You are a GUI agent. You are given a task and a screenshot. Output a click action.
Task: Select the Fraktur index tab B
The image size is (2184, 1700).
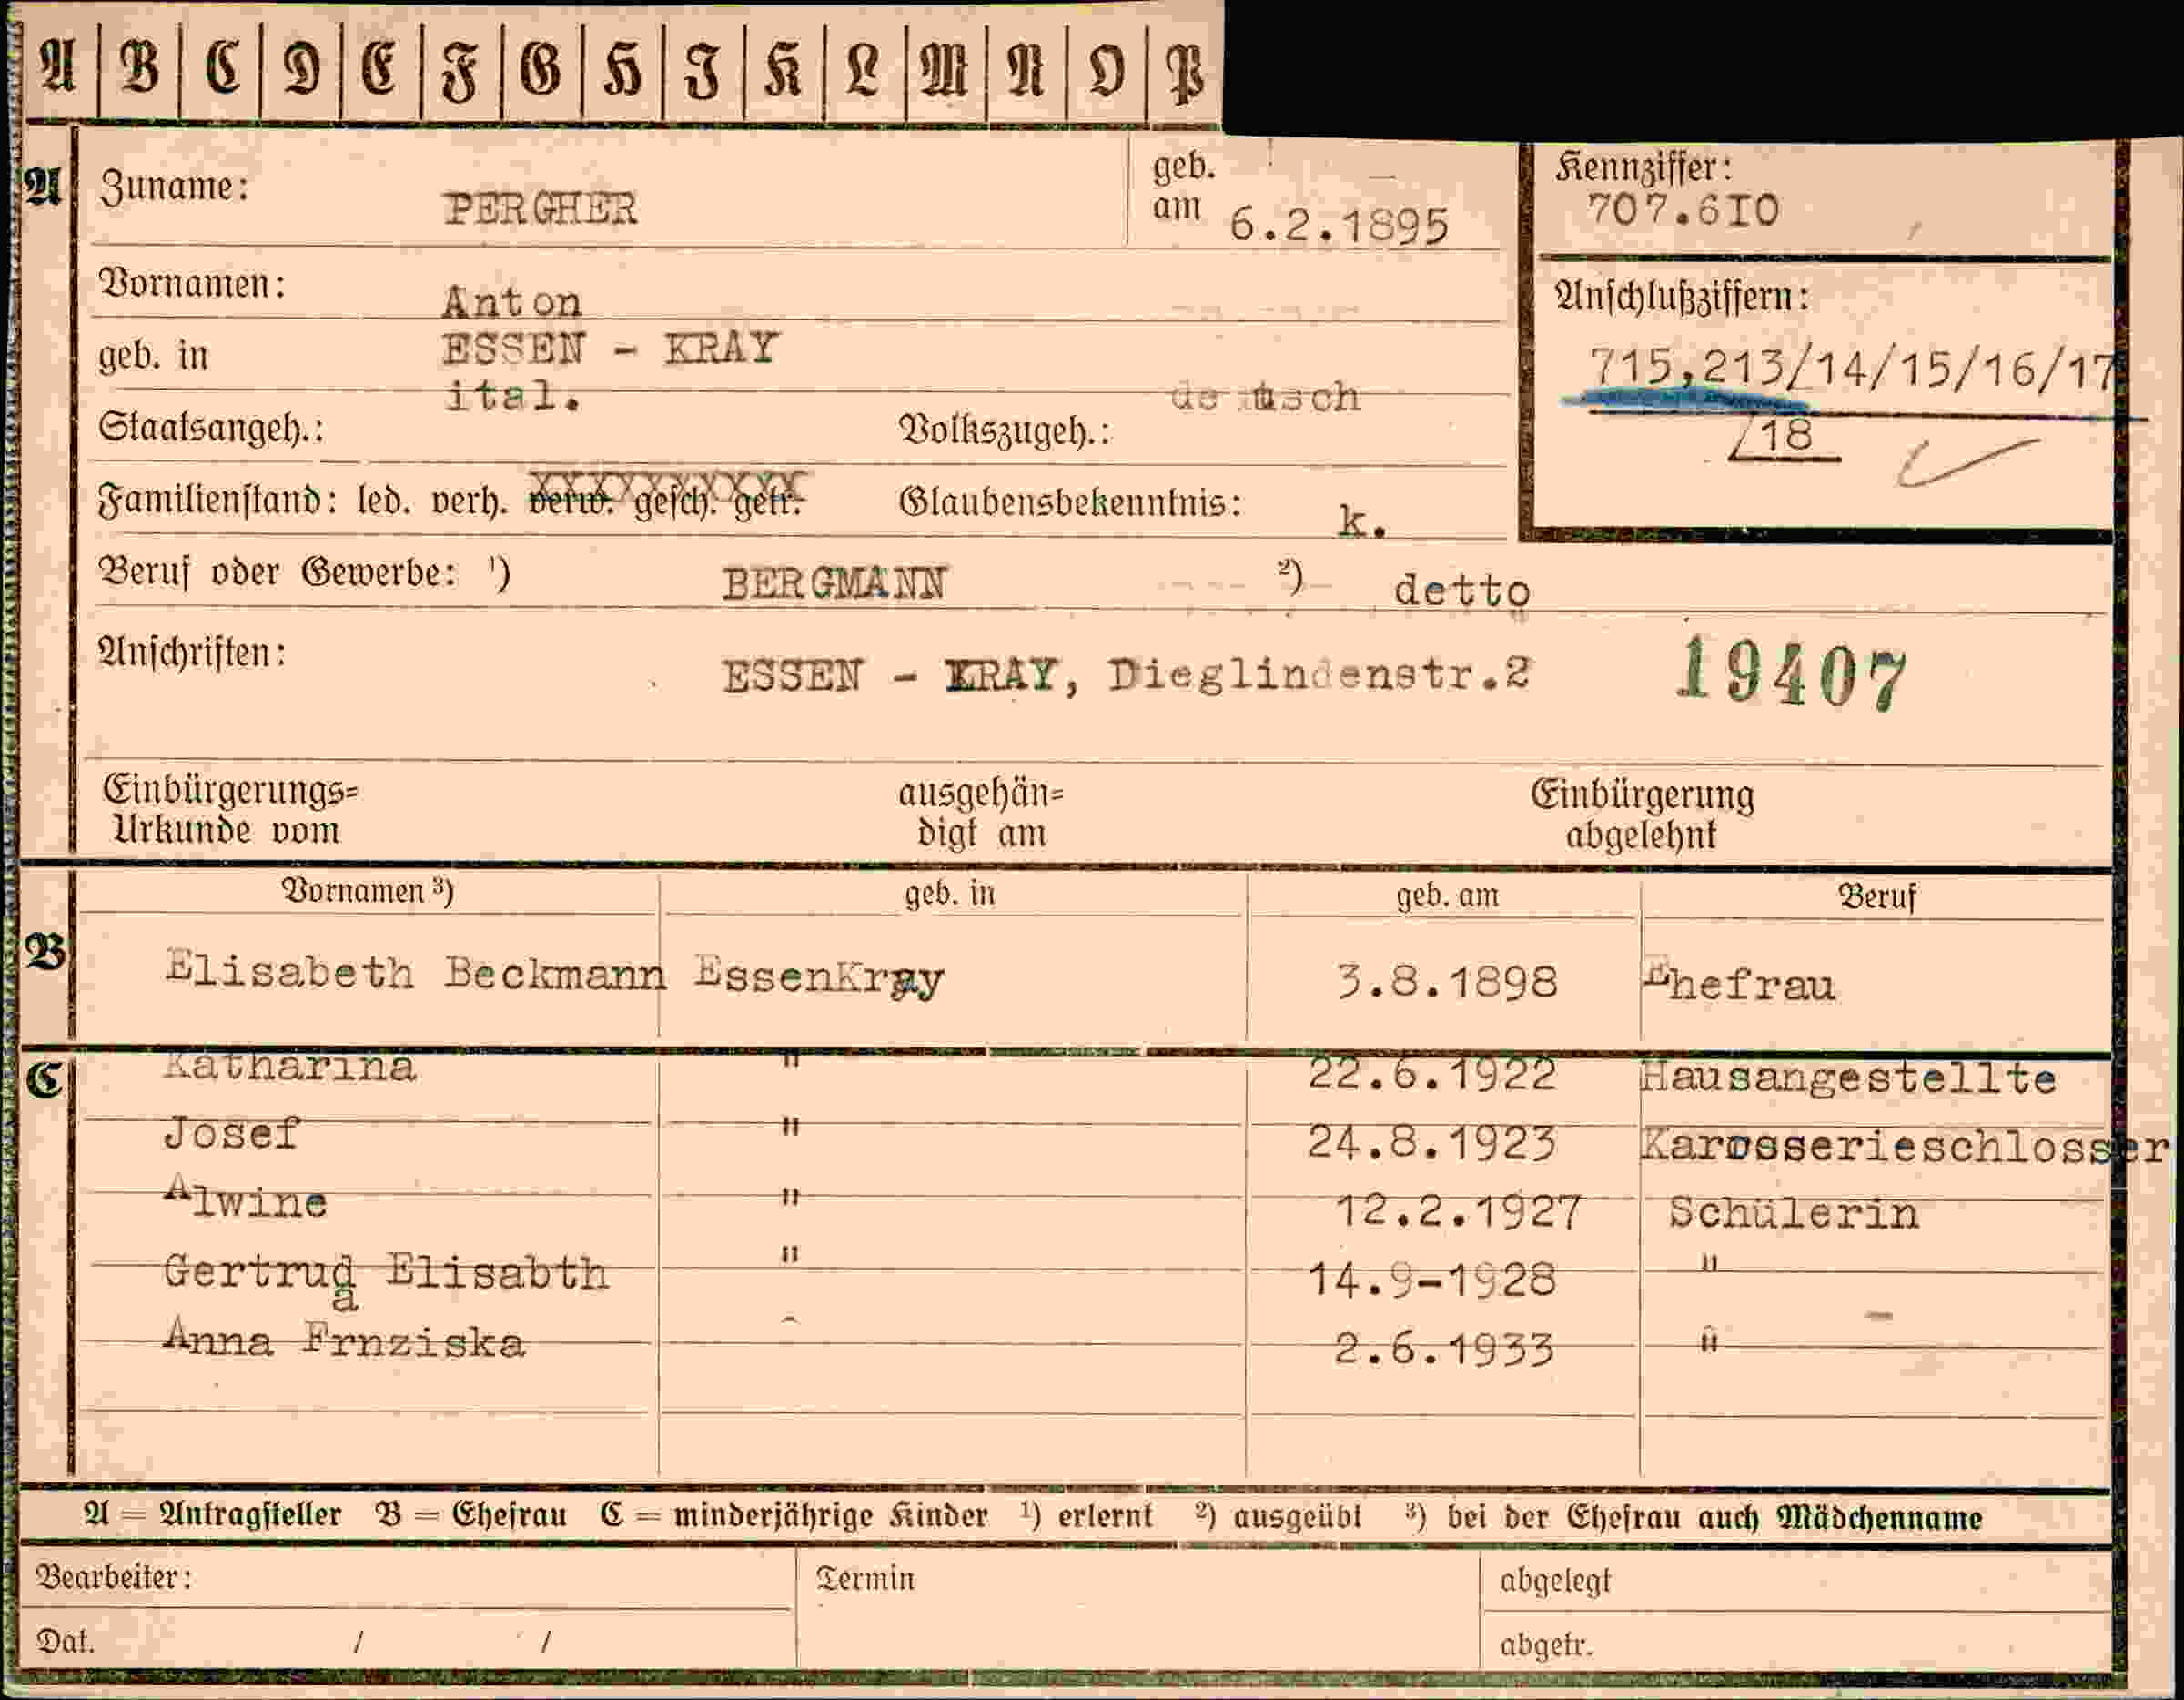point(140,68)
